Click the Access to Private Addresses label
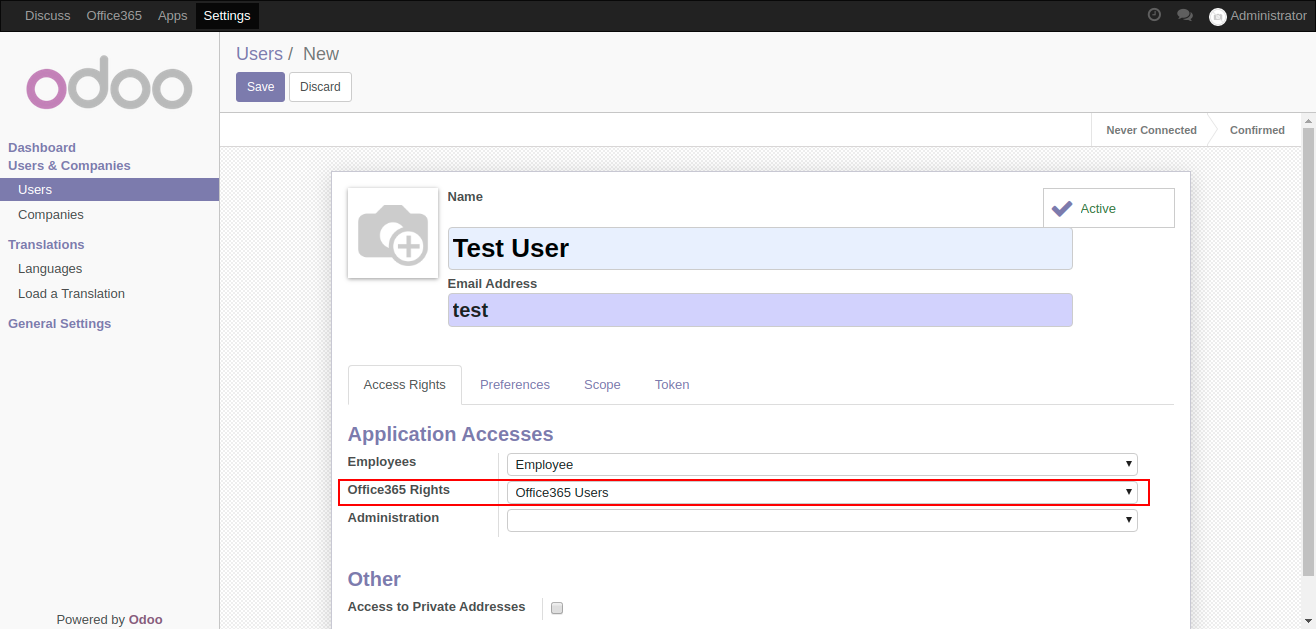The height and width of the screenshot is (629, 1316). pos(436,607)
